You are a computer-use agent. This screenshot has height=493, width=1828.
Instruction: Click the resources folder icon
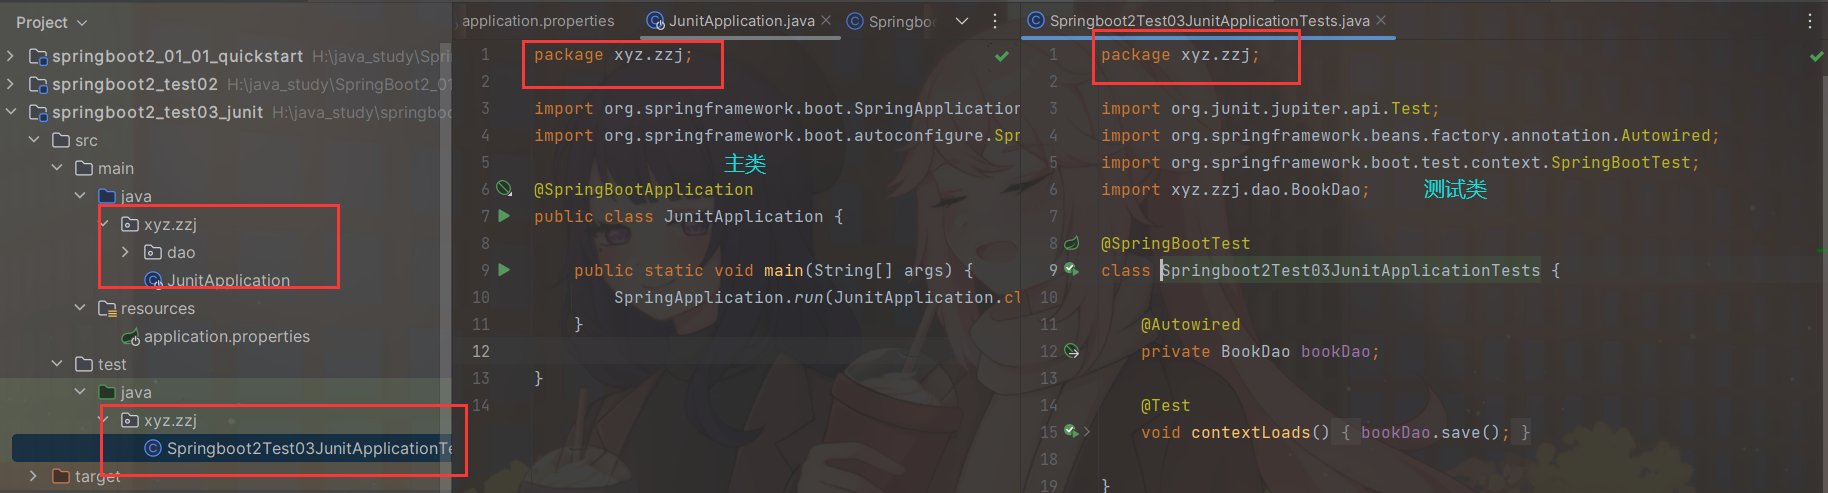(x=107, y=308)
